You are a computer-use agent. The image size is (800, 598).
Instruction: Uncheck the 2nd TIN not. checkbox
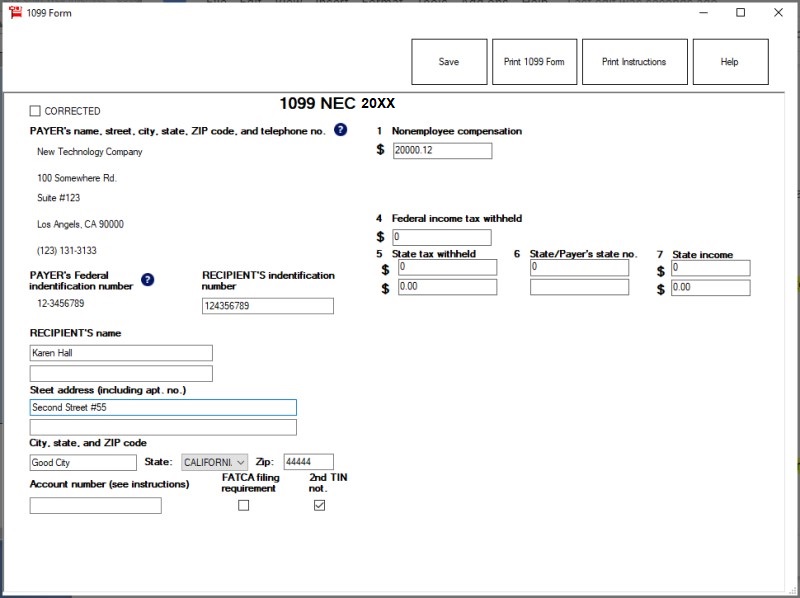click(319, 505)
